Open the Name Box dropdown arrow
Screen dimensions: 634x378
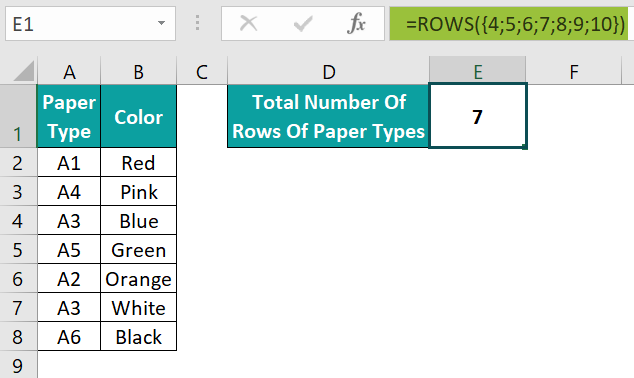(161, 23)
